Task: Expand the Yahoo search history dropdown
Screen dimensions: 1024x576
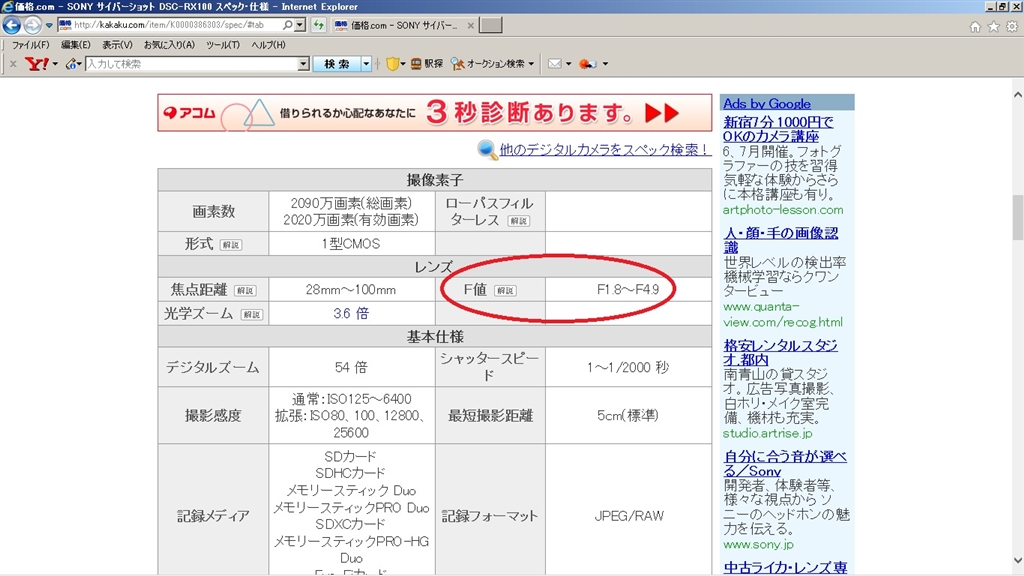Action: [304, 64]
